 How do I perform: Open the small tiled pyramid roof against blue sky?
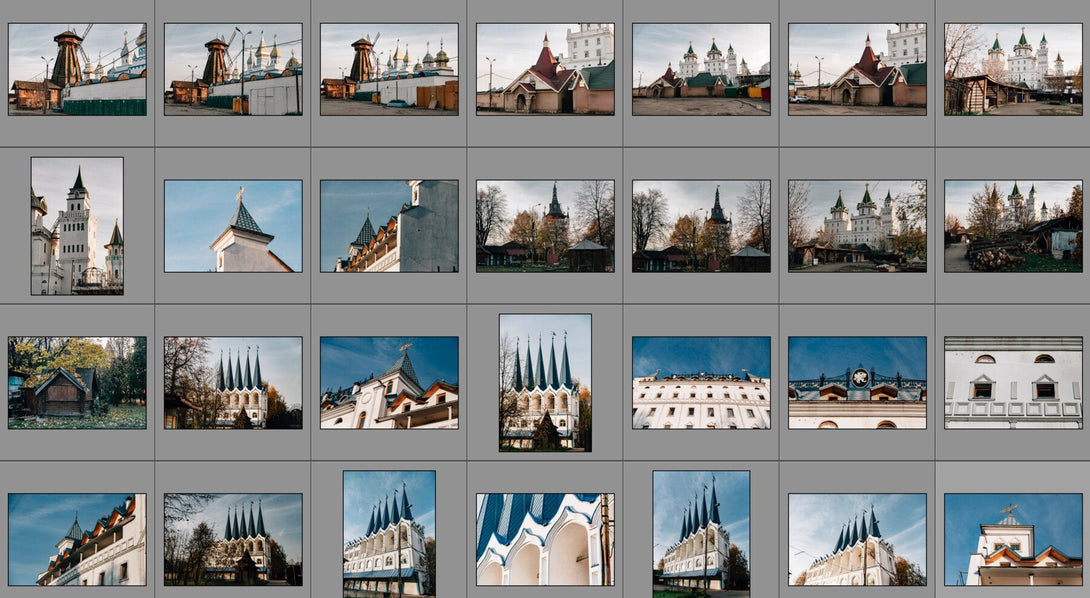click(x=233, y=226)
